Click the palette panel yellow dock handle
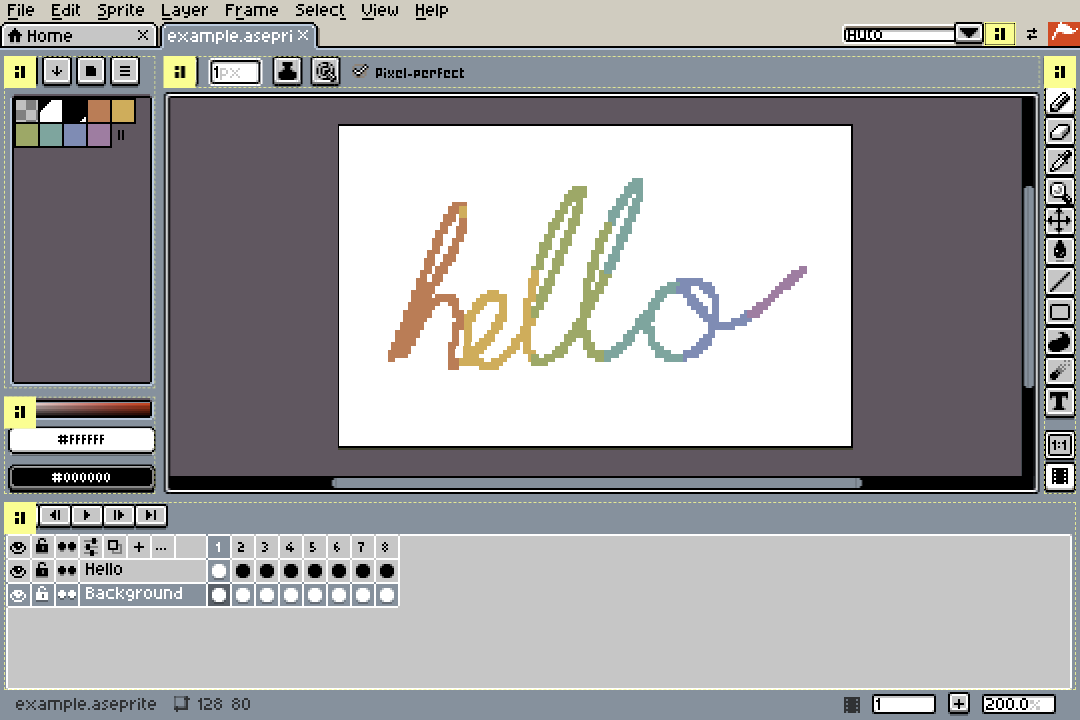 pyautogui.click(x=20, y=72)
